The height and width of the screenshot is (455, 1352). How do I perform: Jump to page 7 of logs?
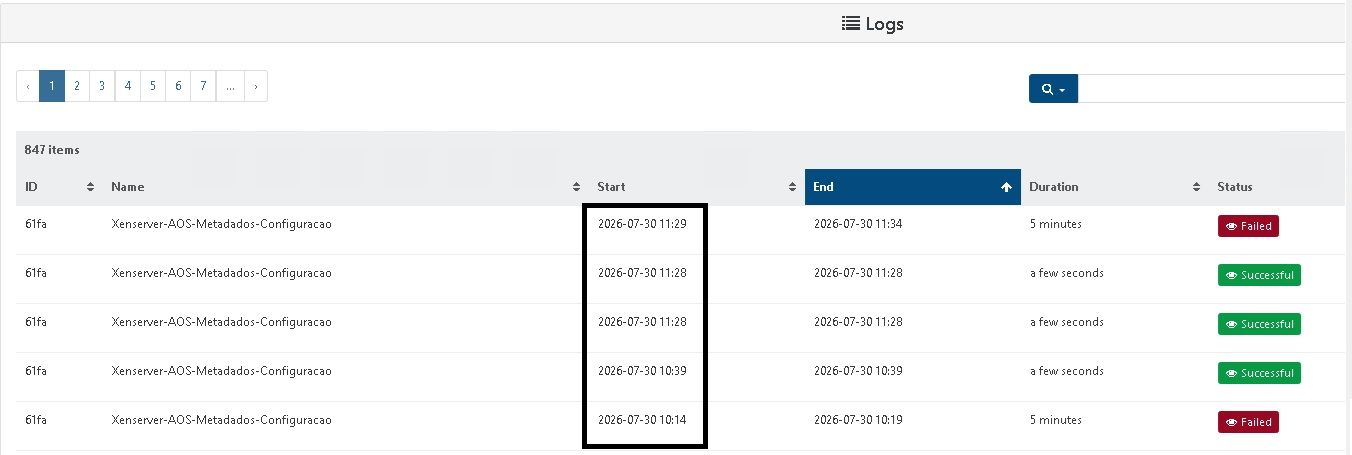[203, 86]
